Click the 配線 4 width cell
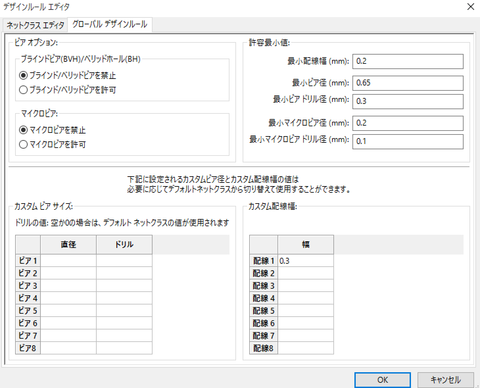 point(305,298)
